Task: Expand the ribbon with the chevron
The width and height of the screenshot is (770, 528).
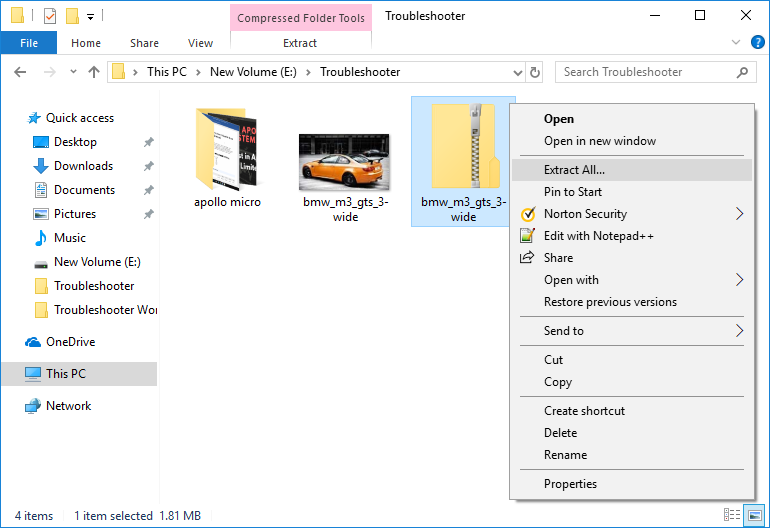Action: coord(736,43)
